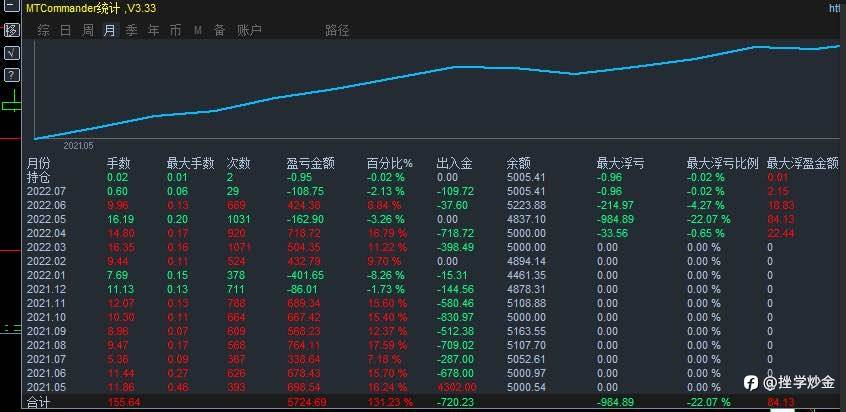Click total percentage 131.23 %

(390, 402)
